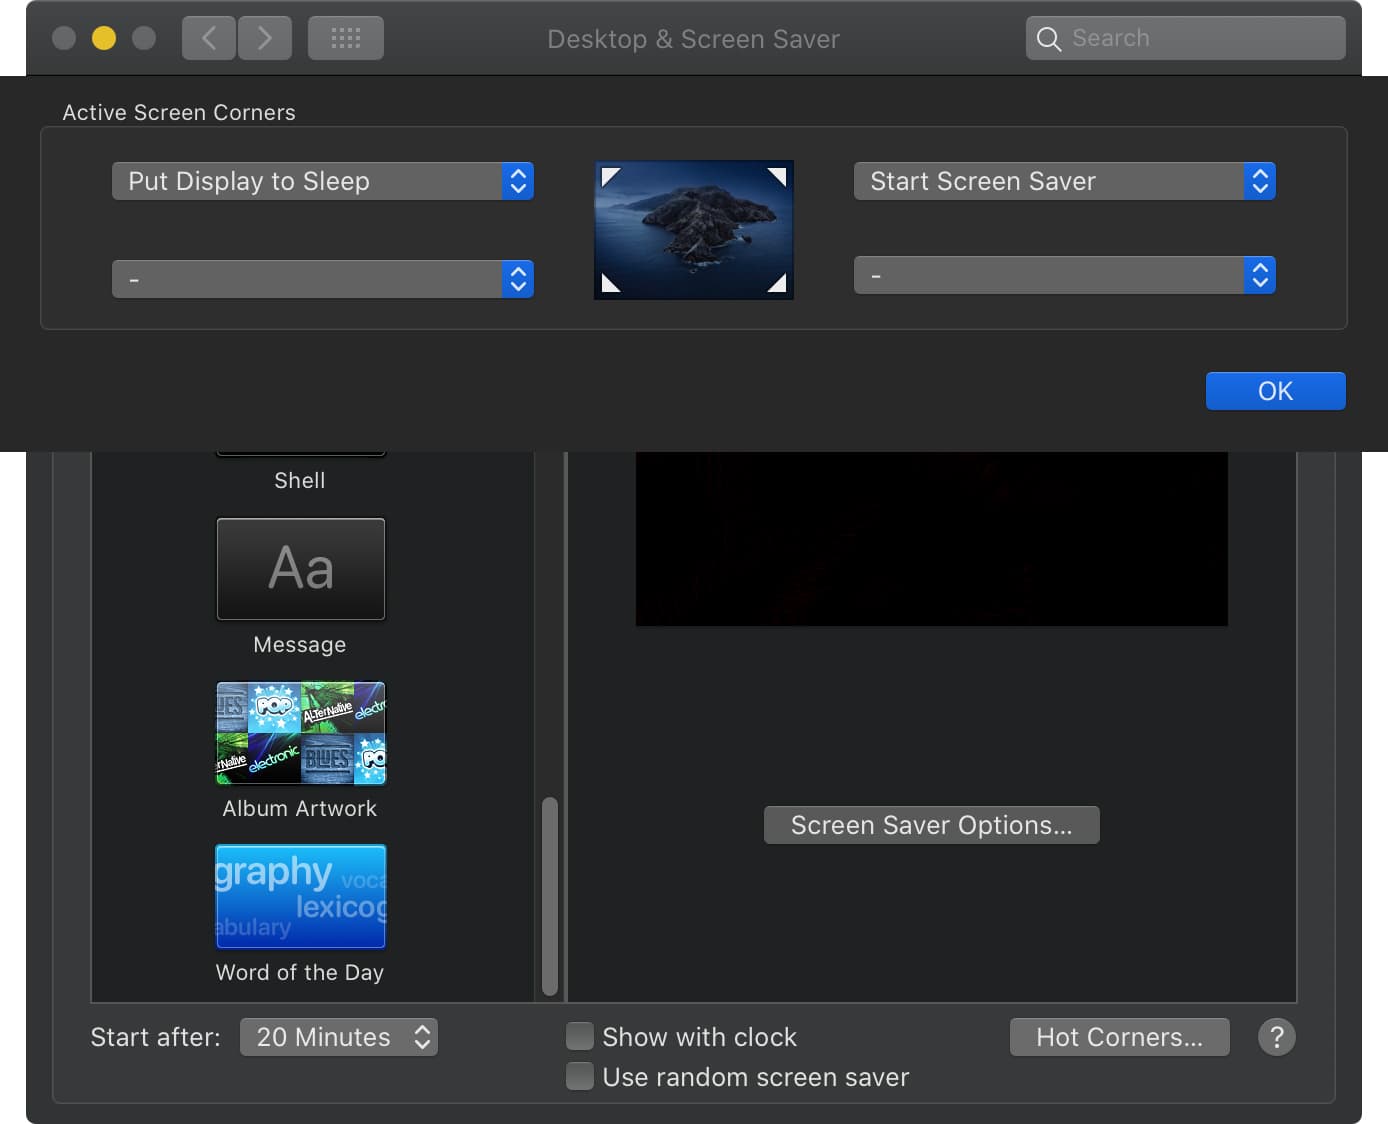Viewport: 1388px width, 1124px height.
Task: Click the magnifying glass search icon
Action: point(1048,39)
